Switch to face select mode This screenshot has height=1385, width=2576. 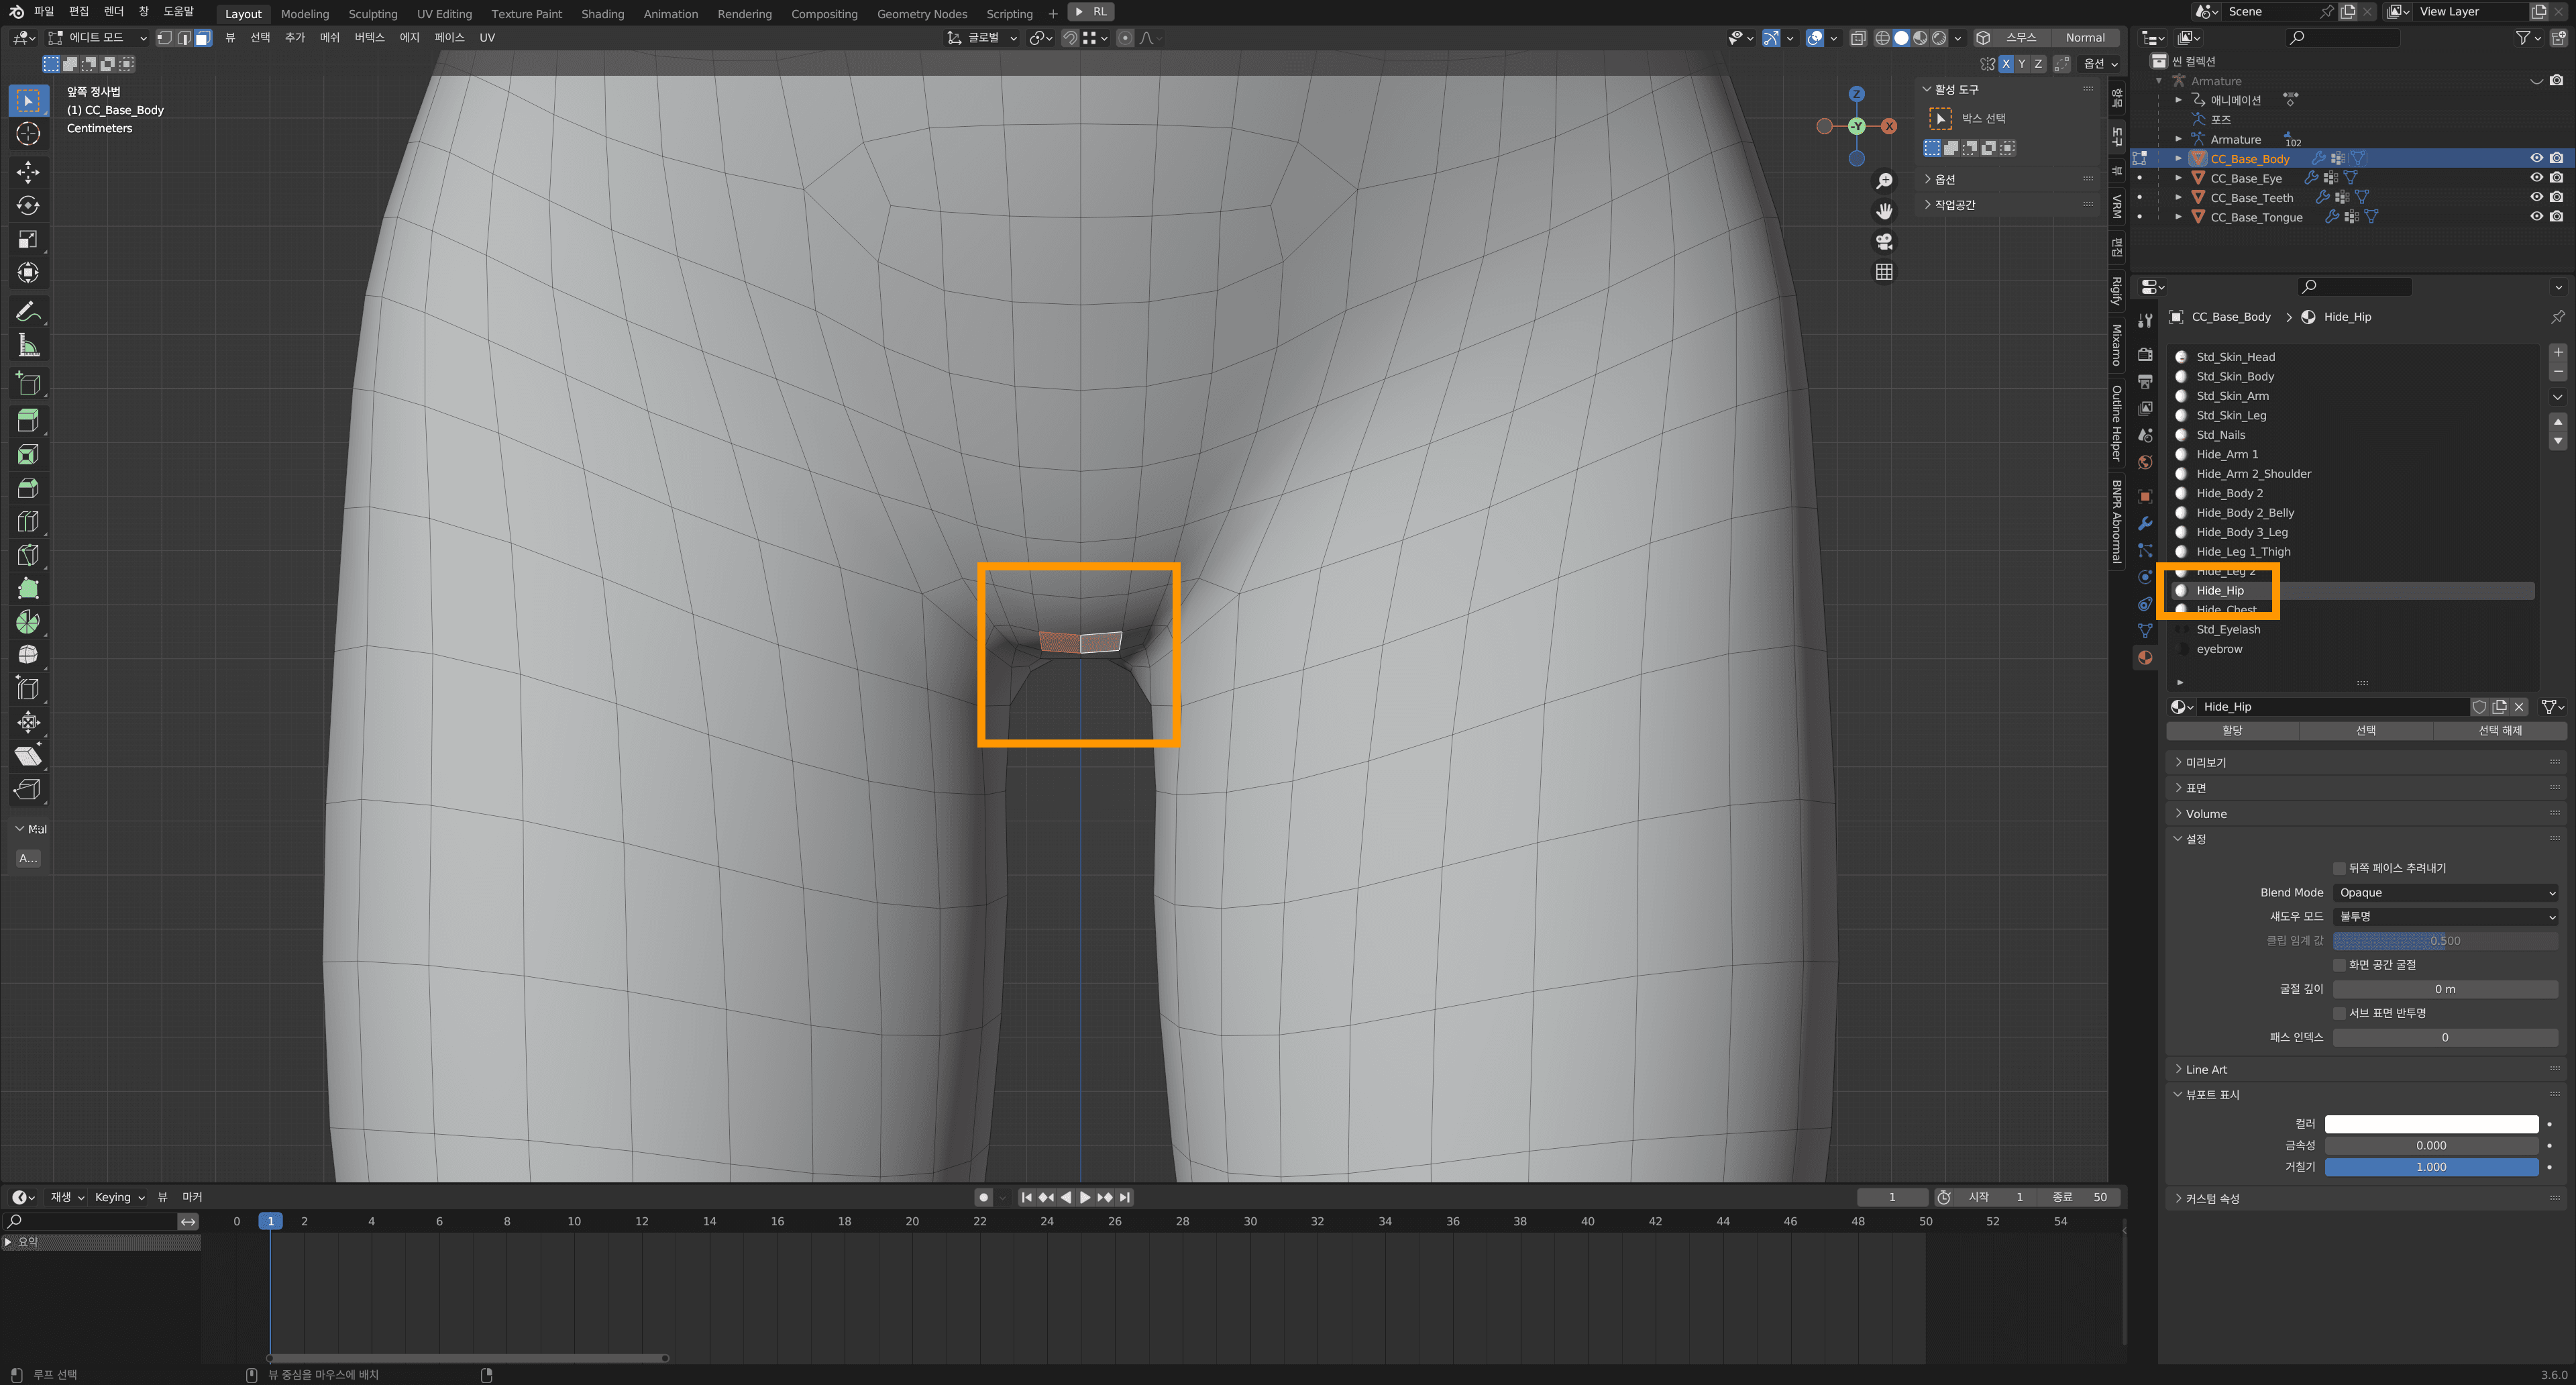203,38
